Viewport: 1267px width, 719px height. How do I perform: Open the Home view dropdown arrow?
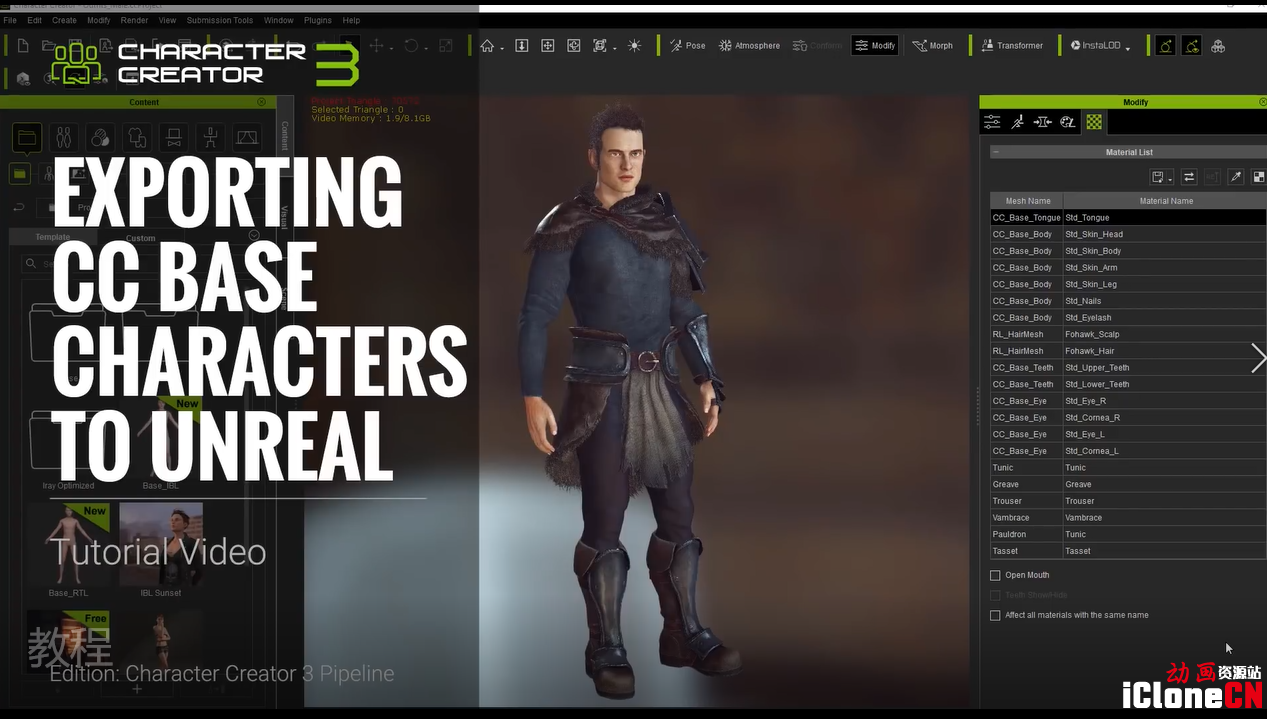502,48
